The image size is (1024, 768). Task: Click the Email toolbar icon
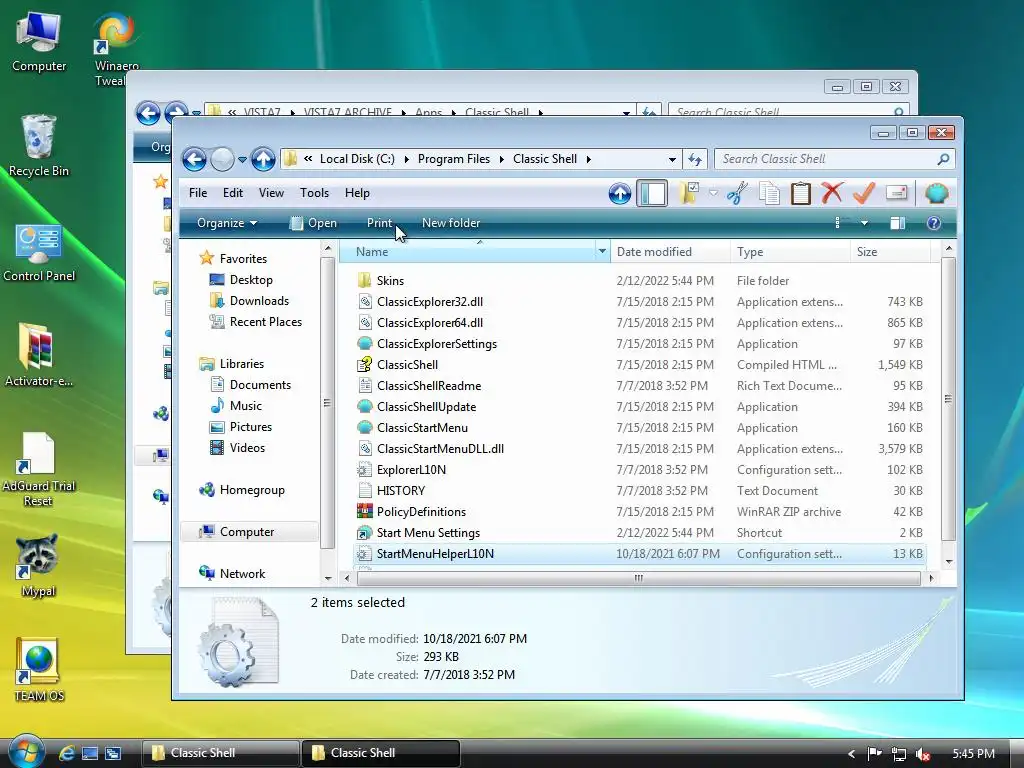click(897, 193)
